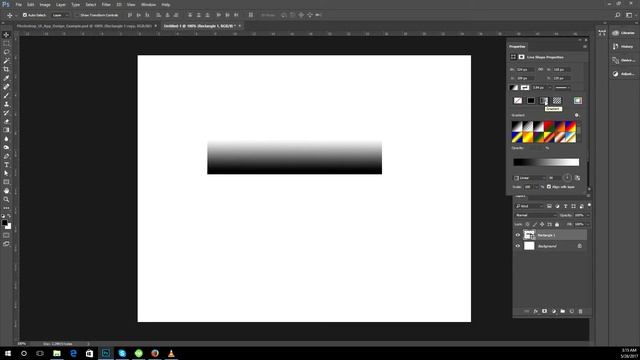Open the History panel button
The width and height of the screenshot is (640, 360).
[x=623, y=47]
